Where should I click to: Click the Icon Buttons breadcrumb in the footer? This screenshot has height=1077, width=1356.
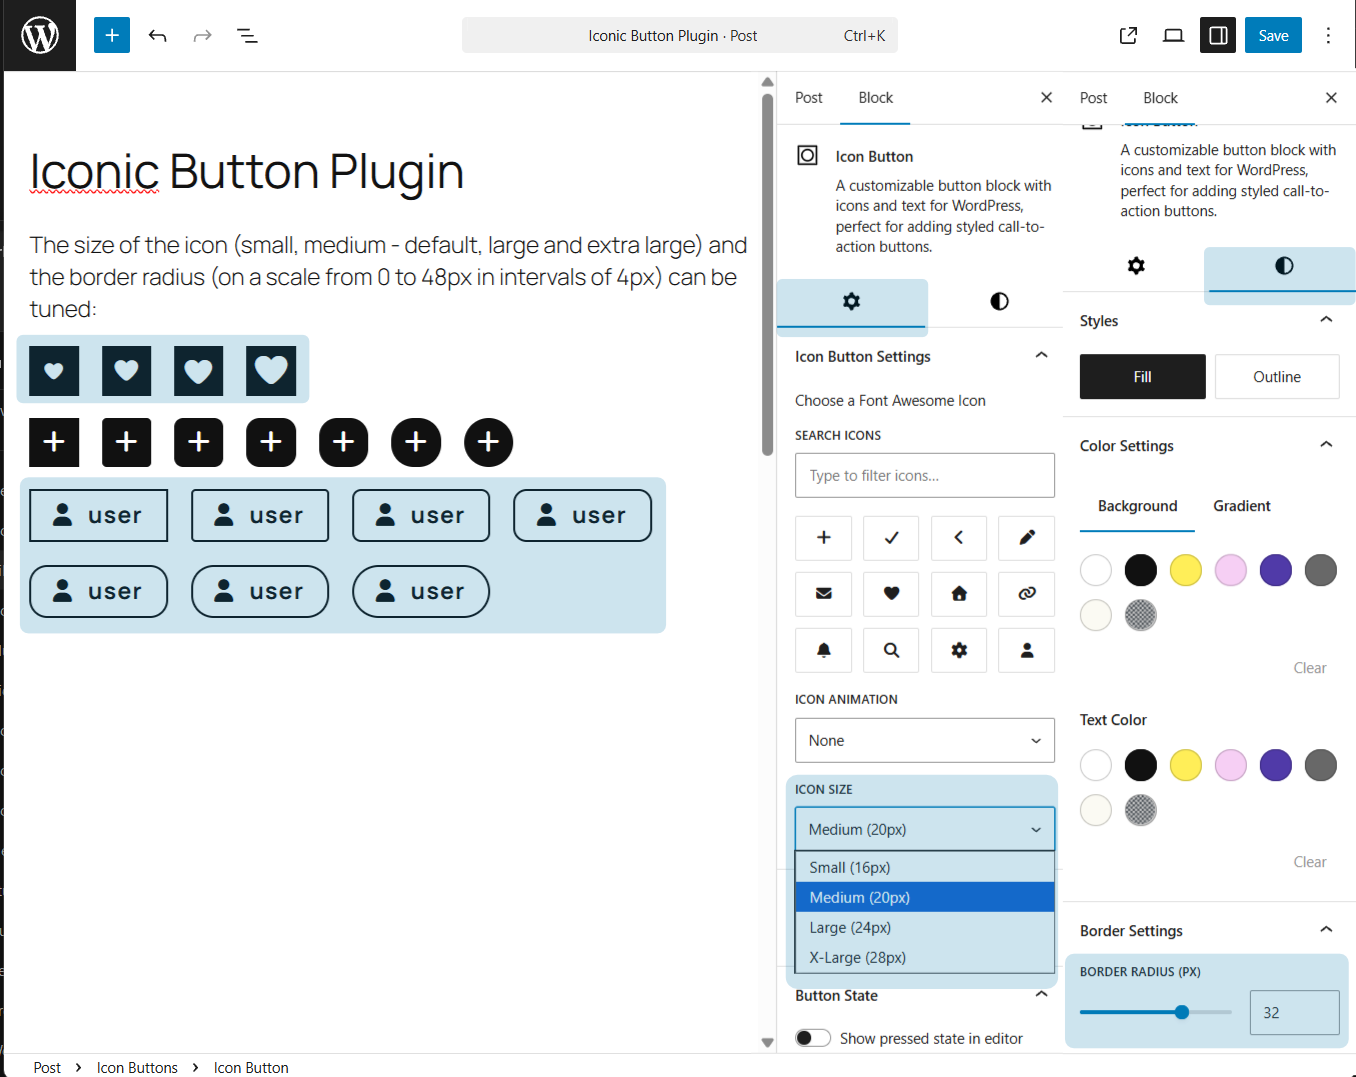pyautogui.click(x=137, y=1067)
